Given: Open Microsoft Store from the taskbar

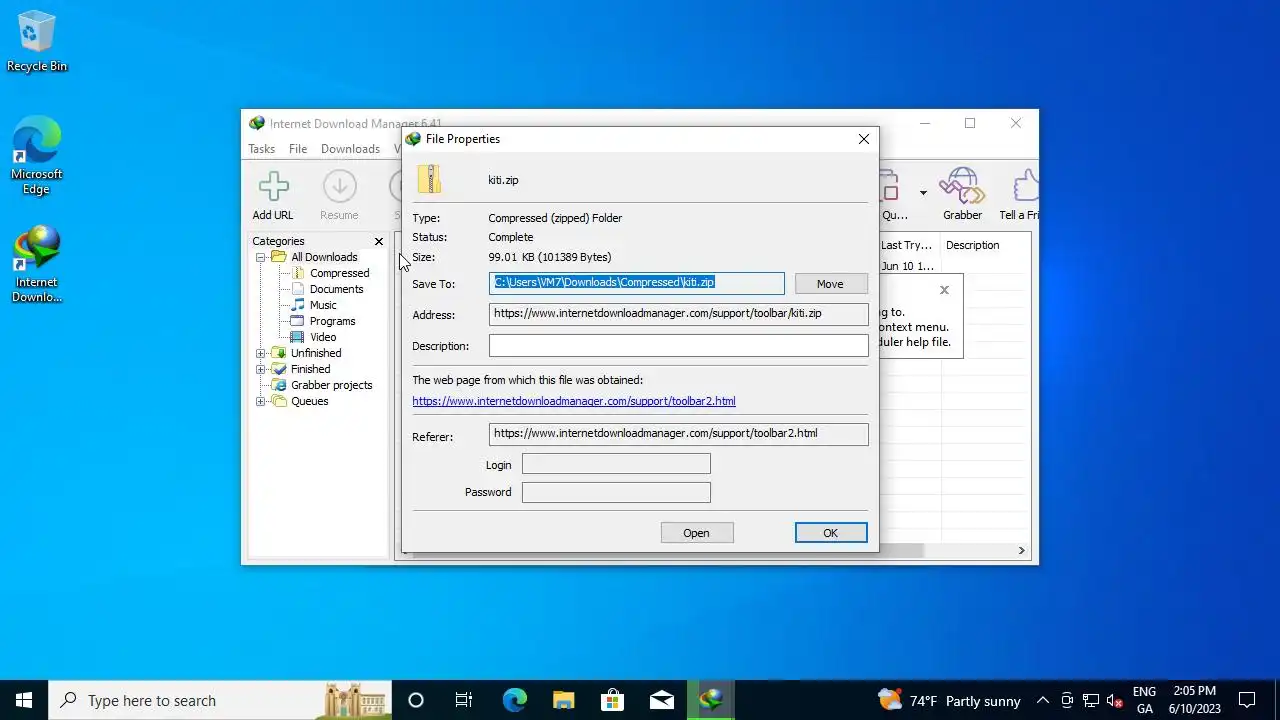Looking at the screenshot, I should pos(612,700).
